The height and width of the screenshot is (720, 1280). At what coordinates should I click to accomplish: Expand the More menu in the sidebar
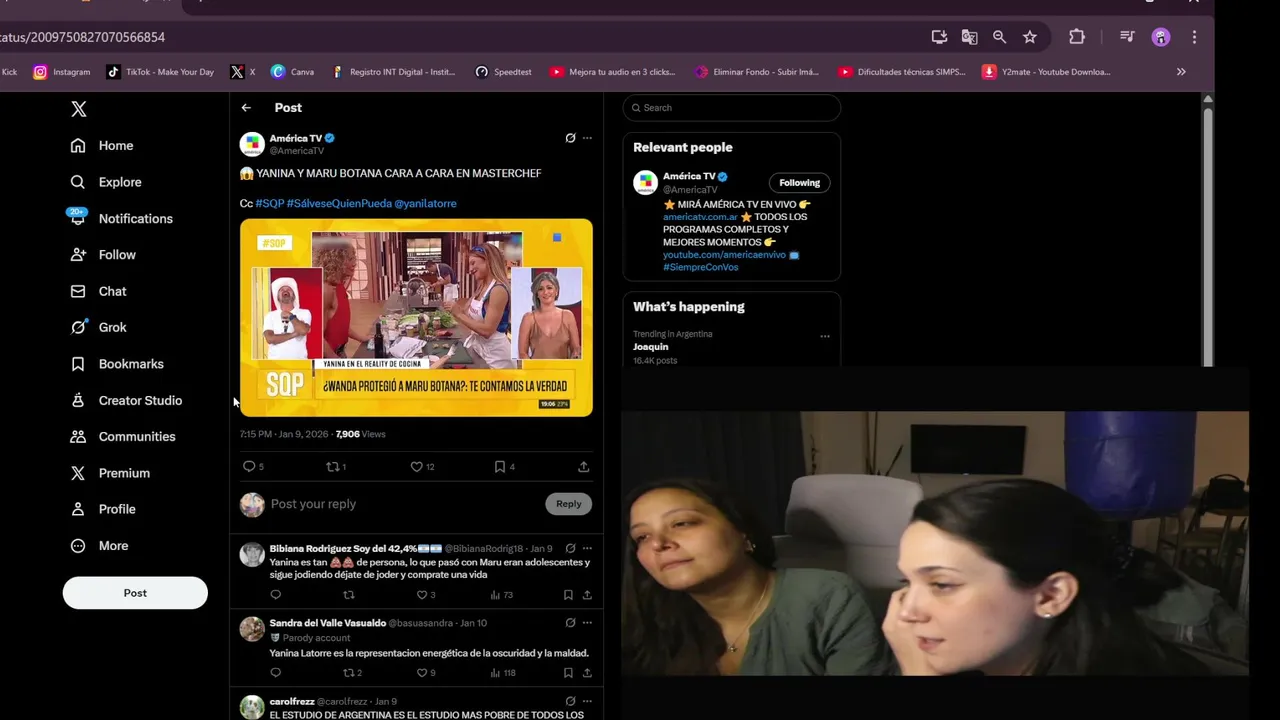(x=99, y=546)
